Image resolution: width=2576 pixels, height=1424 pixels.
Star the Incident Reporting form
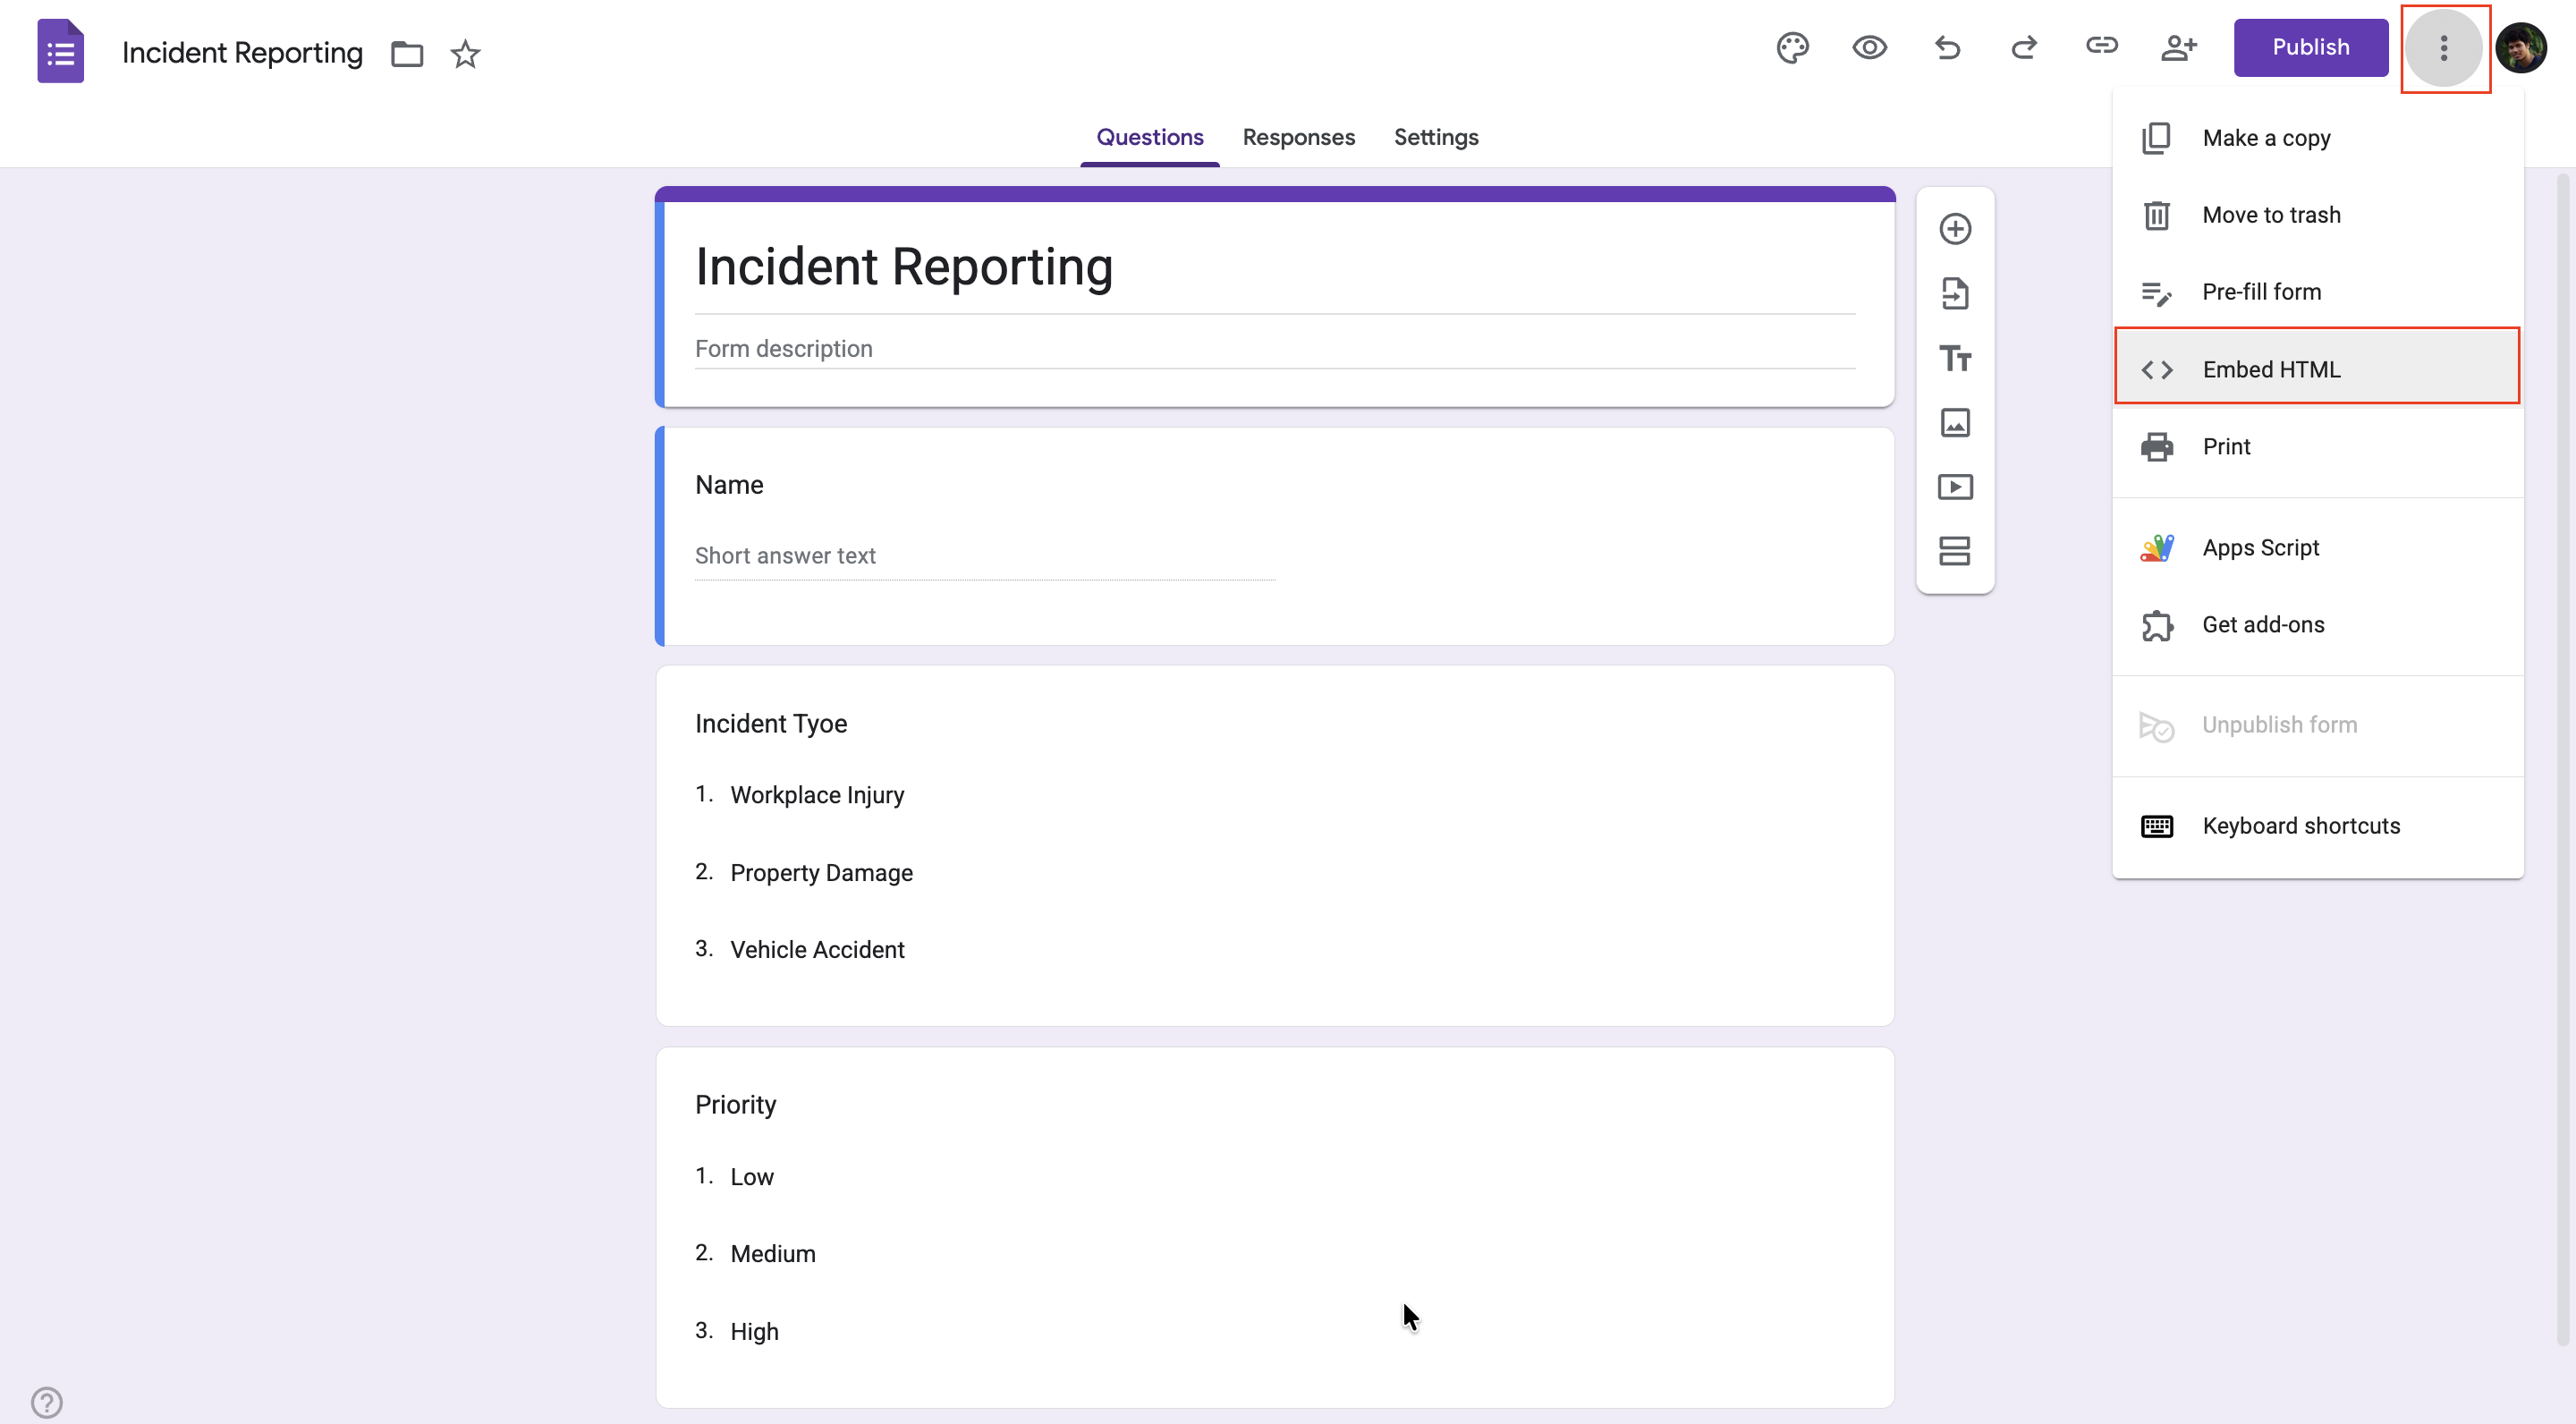(x=464, y=55)
